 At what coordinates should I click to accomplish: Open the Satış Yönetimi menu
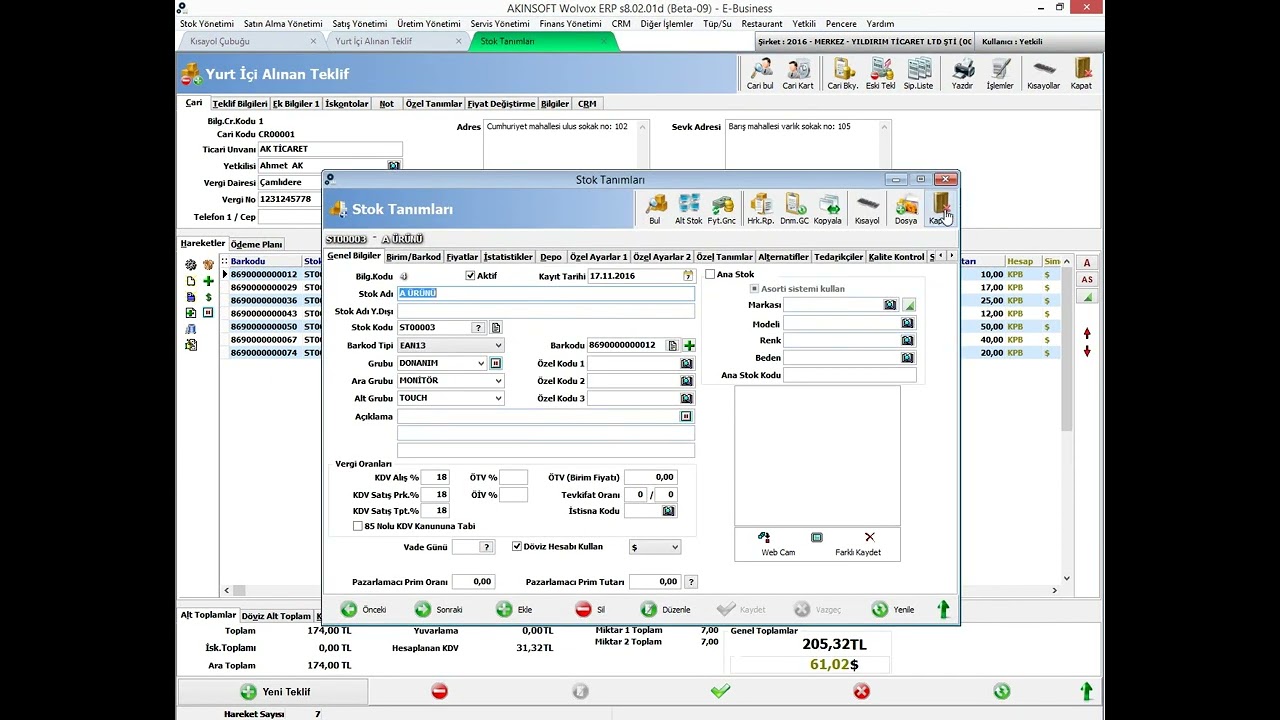click(360, 24)
